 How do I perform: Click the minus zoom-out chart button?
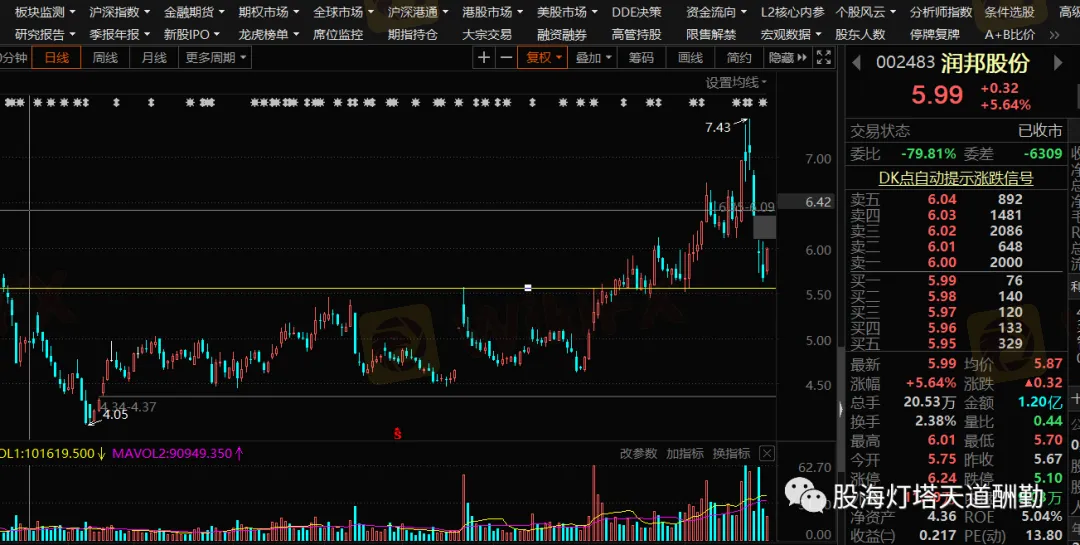coord(507,58)
